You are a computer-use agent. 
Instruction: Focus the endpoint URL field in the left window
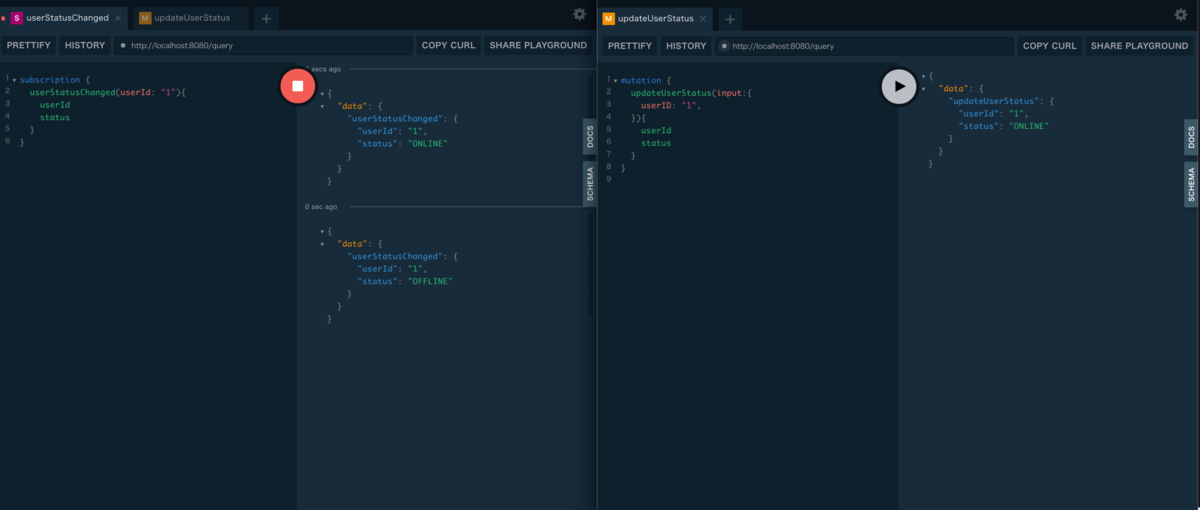point(264,46)
